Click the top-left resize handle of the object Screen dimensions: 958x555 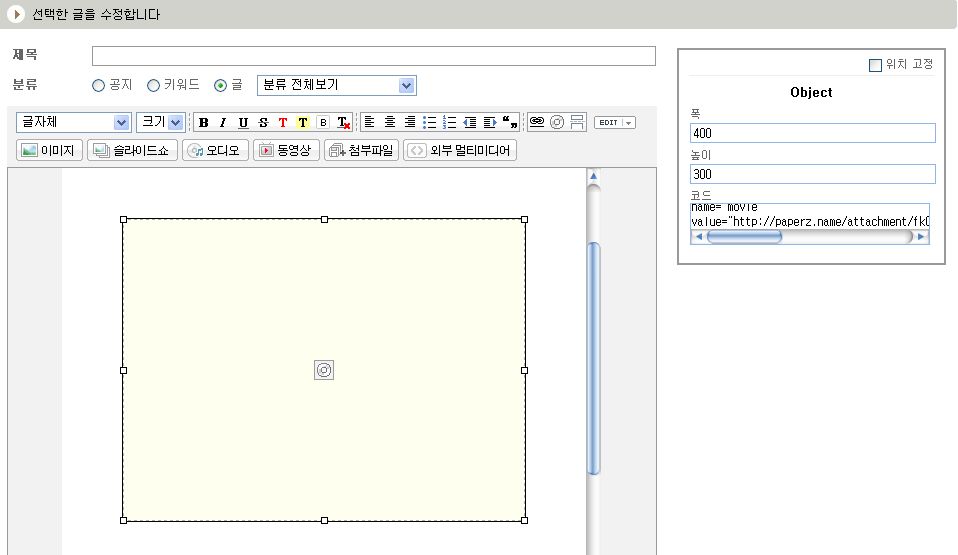click(123, 219)
